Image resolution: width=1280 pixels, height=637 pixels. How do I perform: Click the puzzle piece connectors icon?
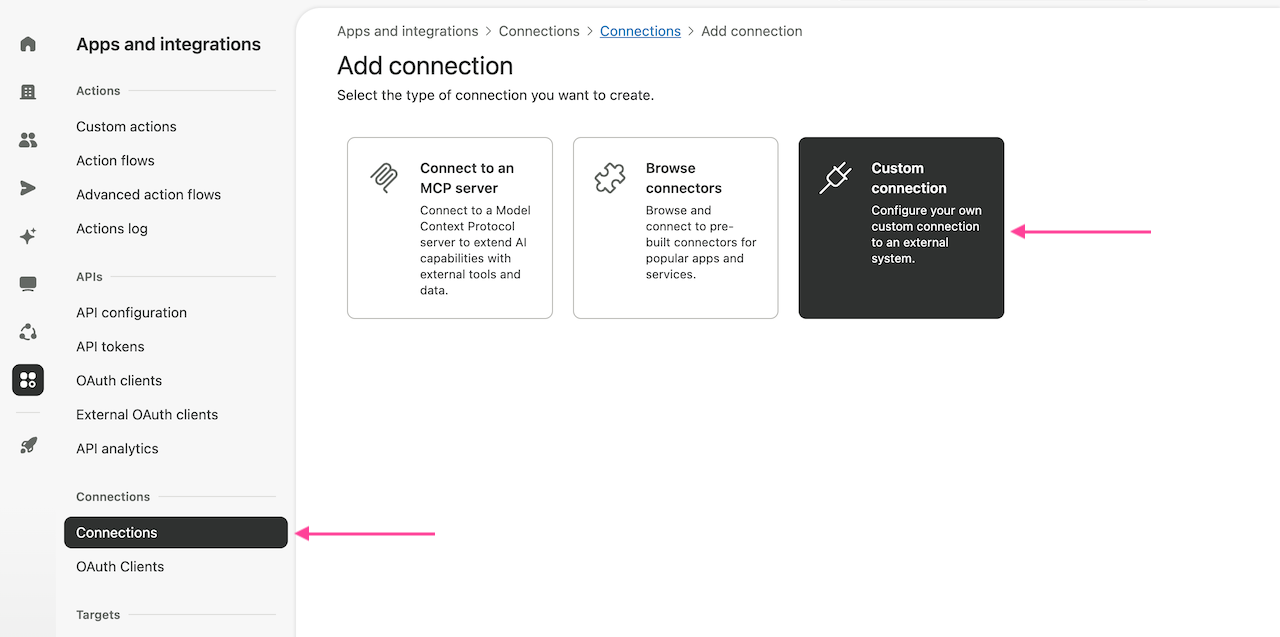610,178
